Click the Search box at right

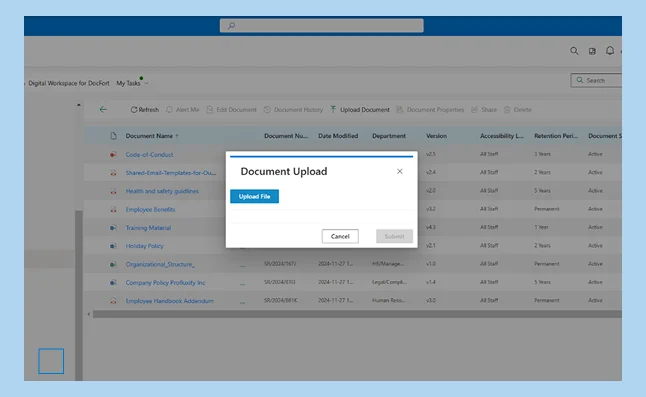coord(596,80)
